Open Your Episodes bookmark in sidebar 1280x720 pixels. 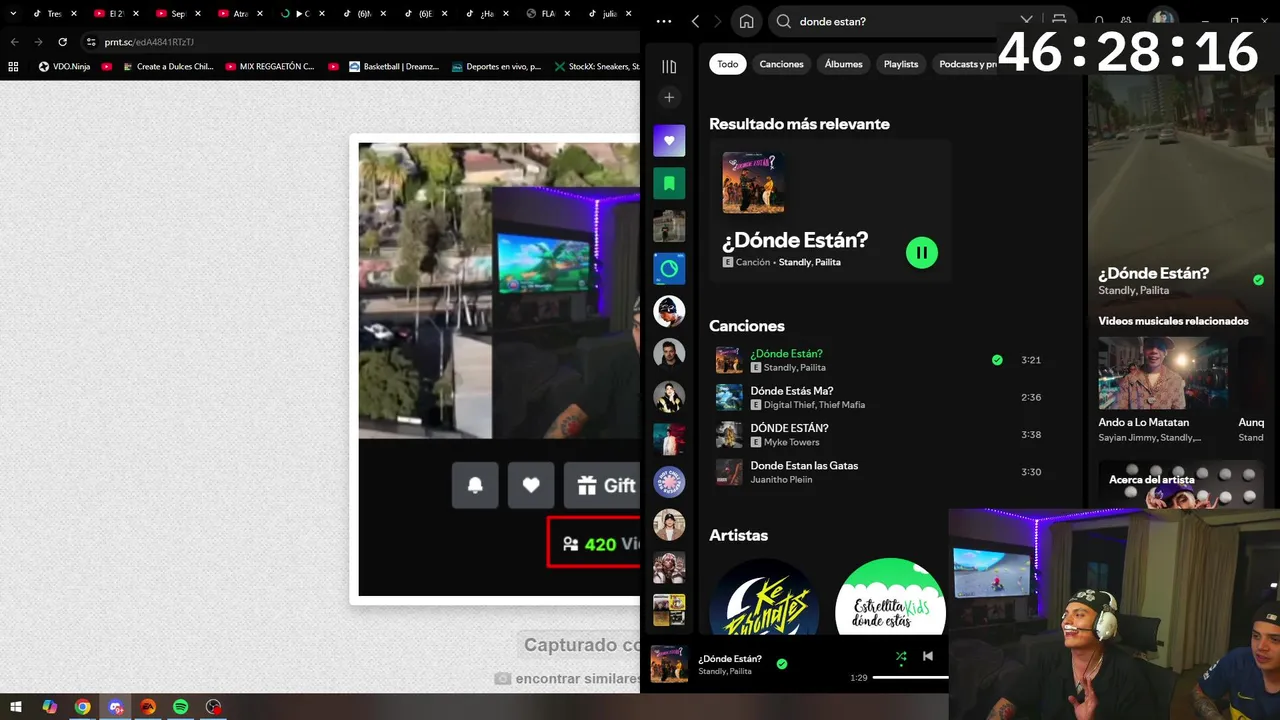click(x=669, y=184)
